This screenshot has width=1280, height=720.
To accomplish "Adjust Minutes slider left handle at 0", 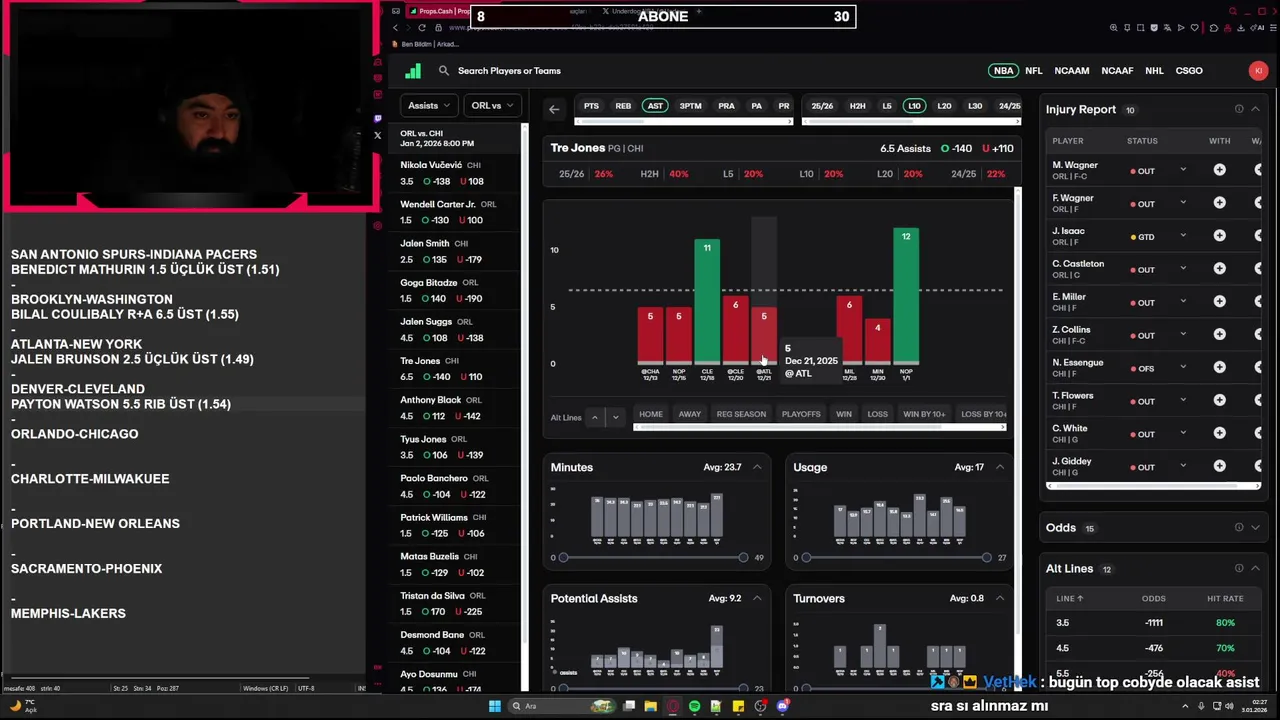I will (564, 557).
